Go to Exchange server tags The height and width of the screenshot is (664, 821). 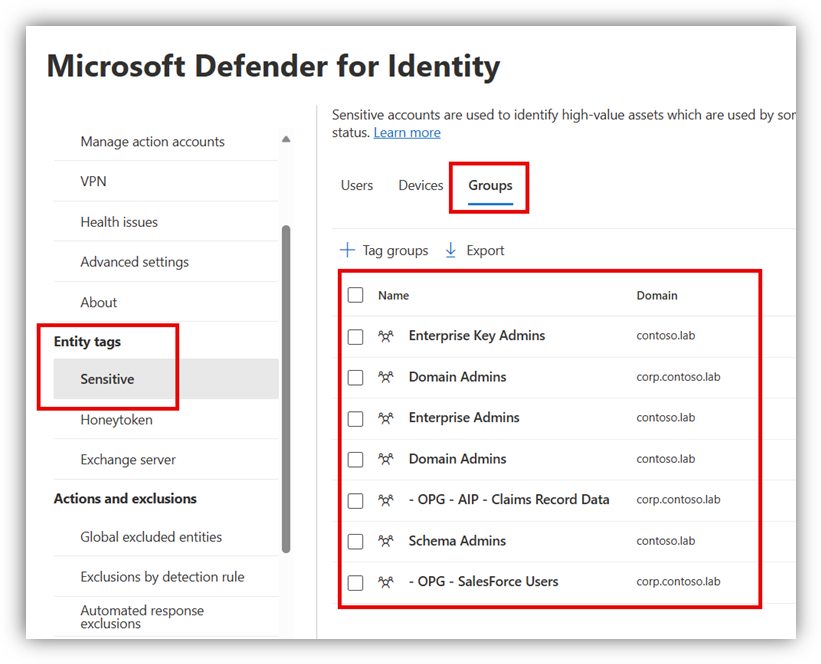128,460
